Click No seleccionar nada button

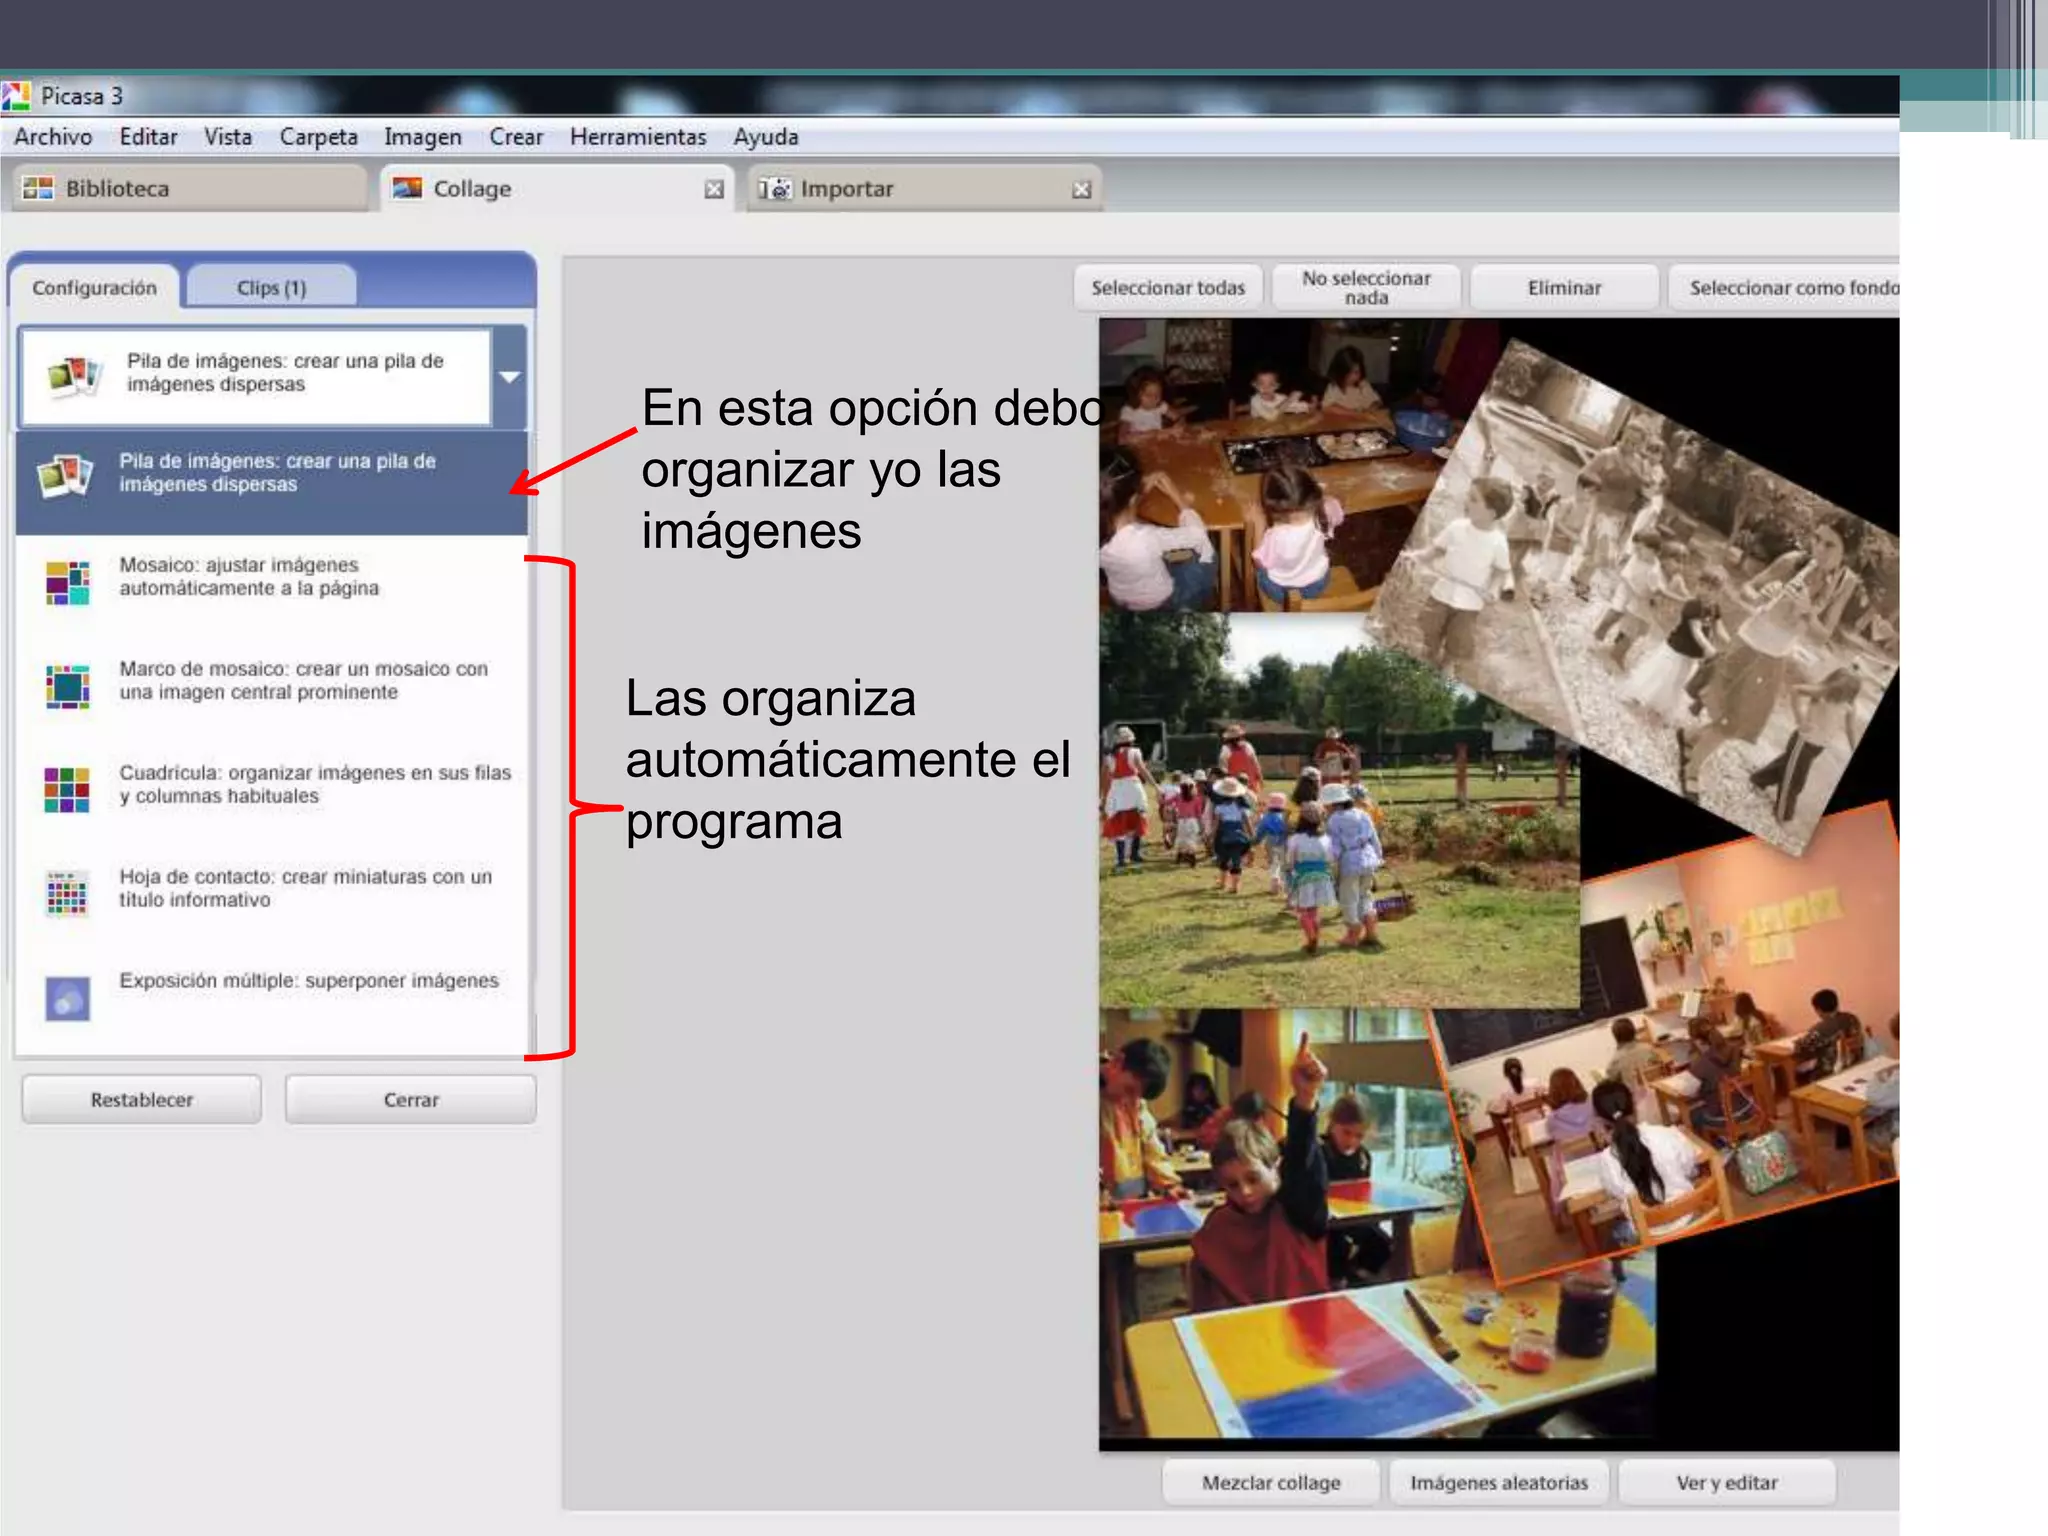[x=1366, y=288]
